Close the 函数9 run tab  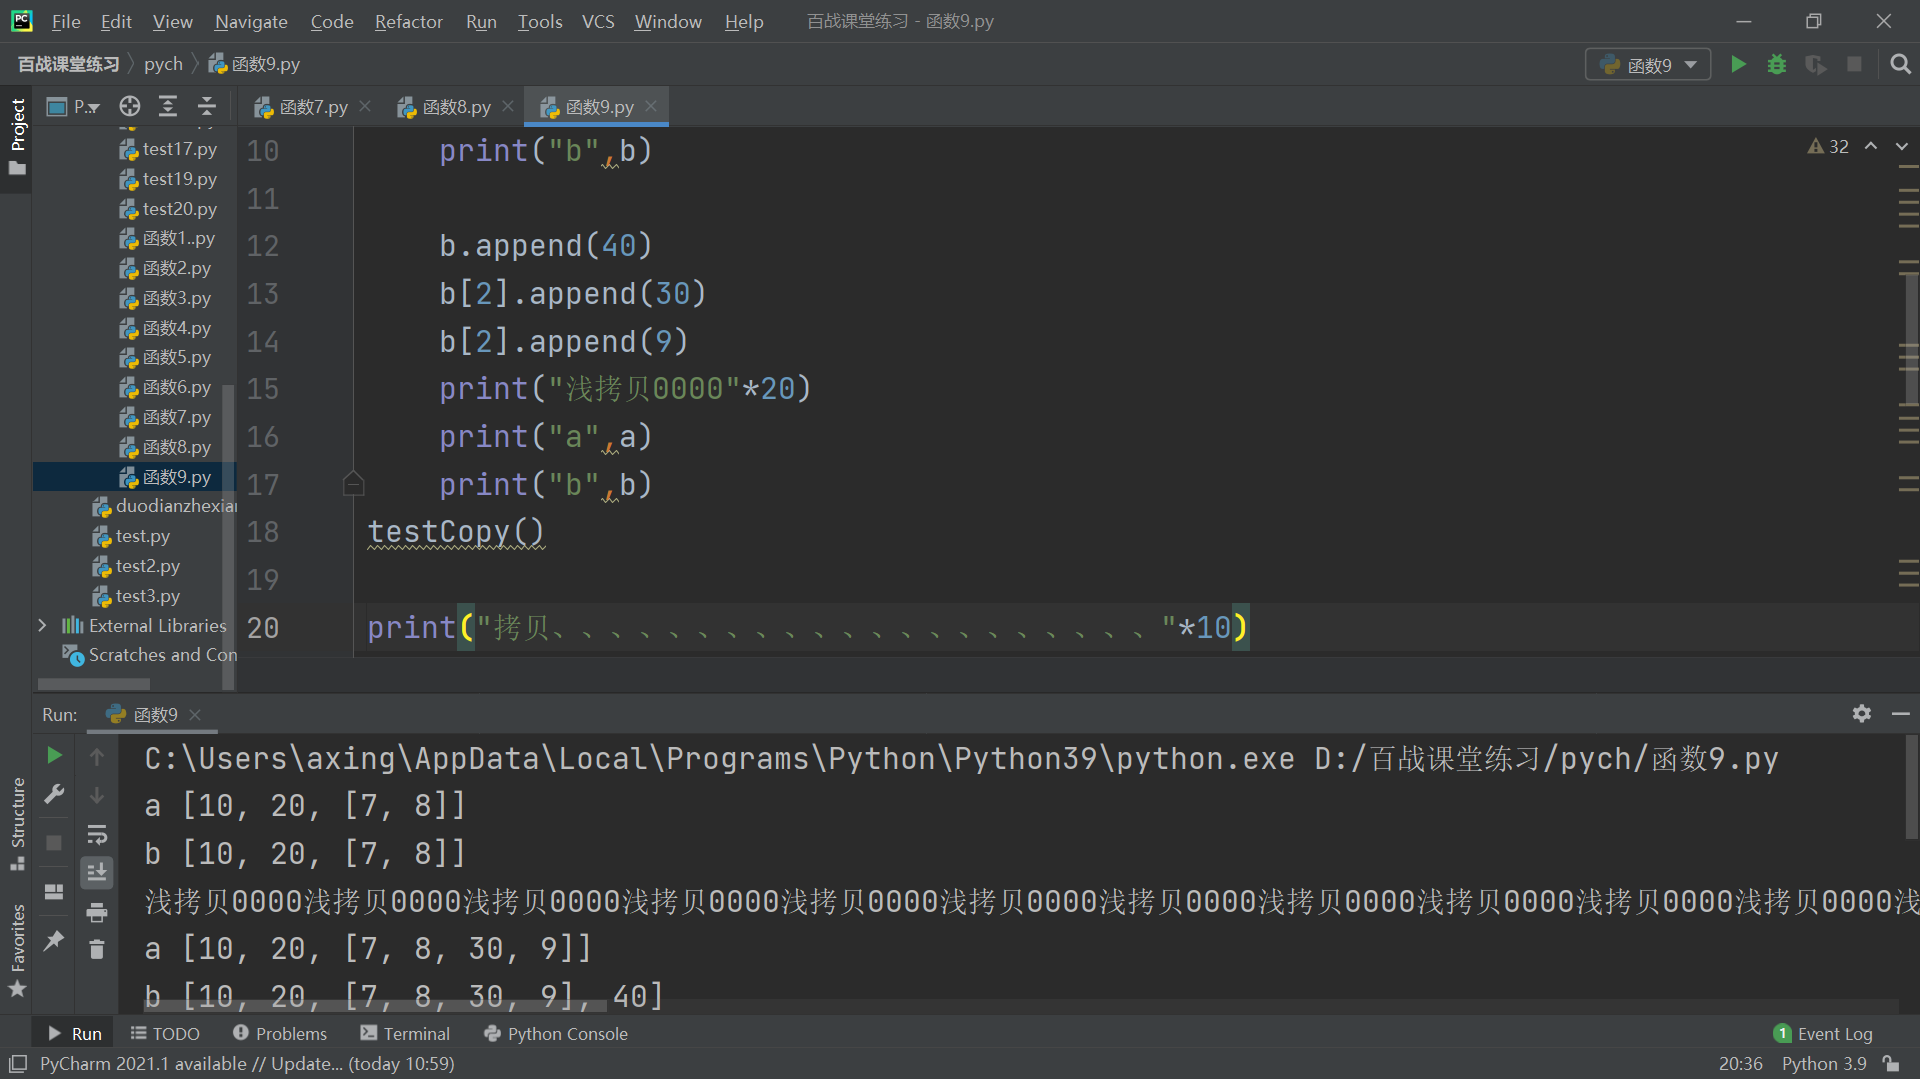195,714
